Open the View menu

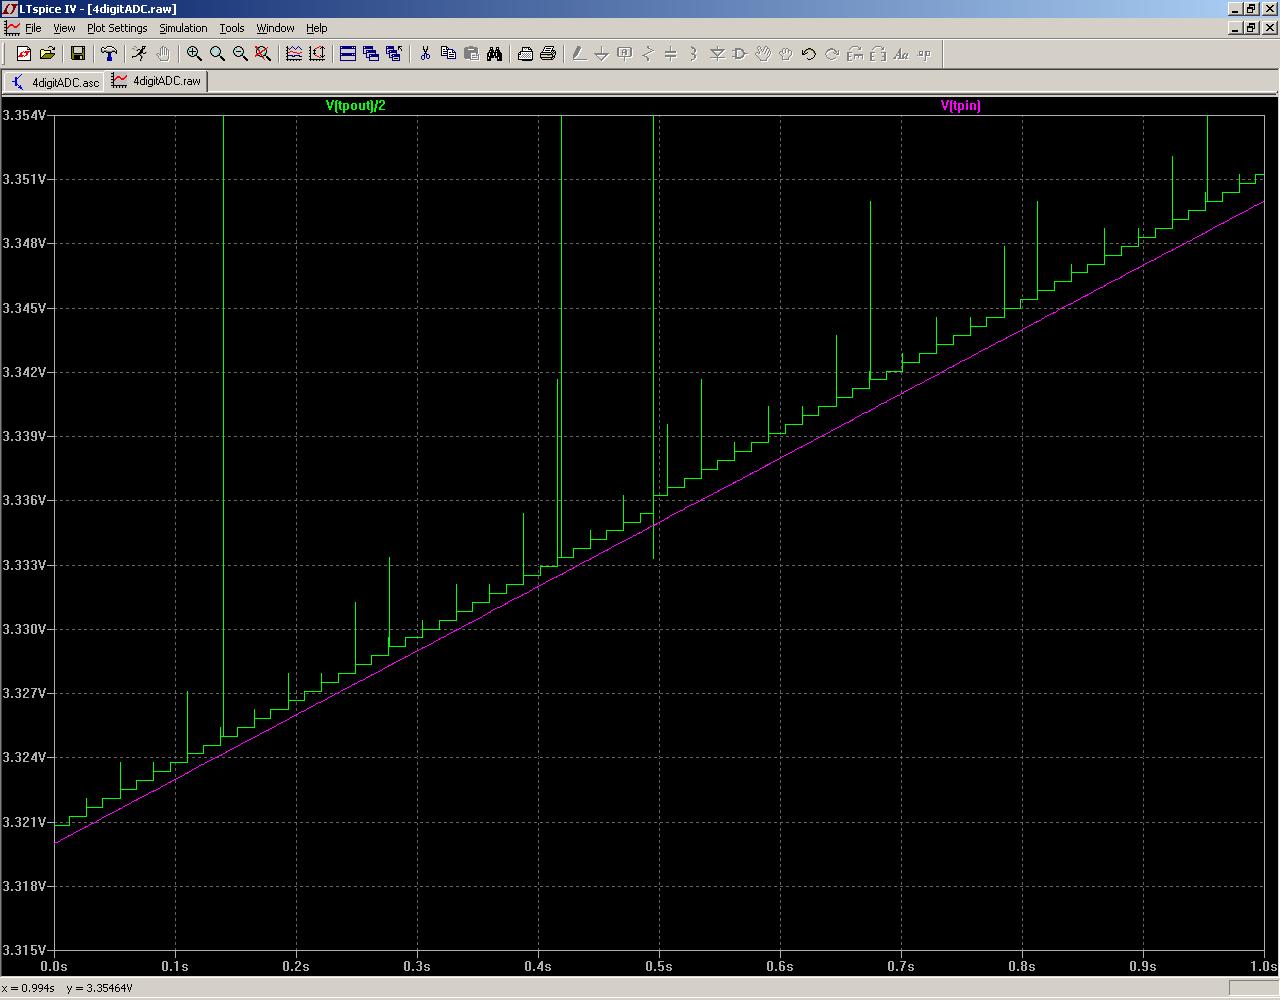pyautogui.click(x=64, y=28)
